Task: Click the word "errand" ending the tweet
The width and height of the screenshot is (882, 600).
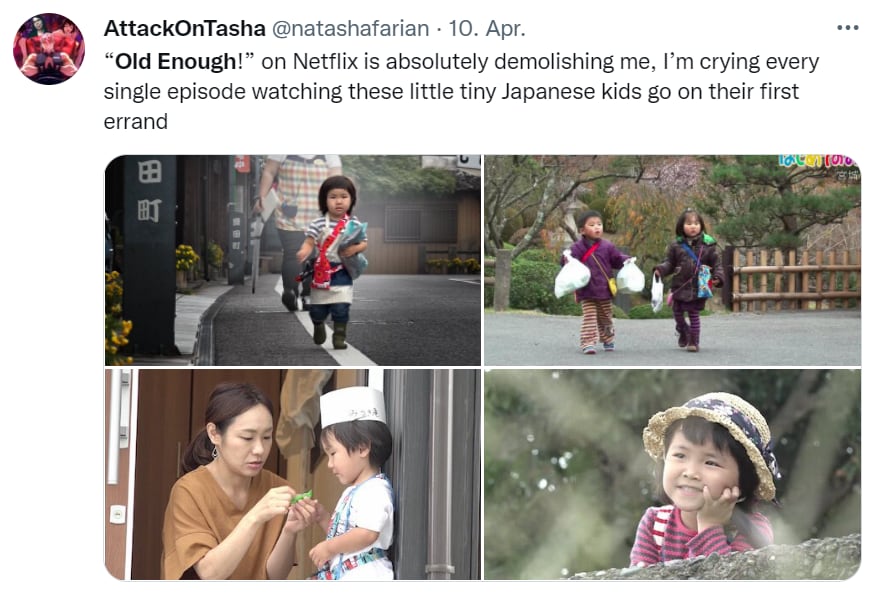Action: pyautogui.click(x=136, y=121)
